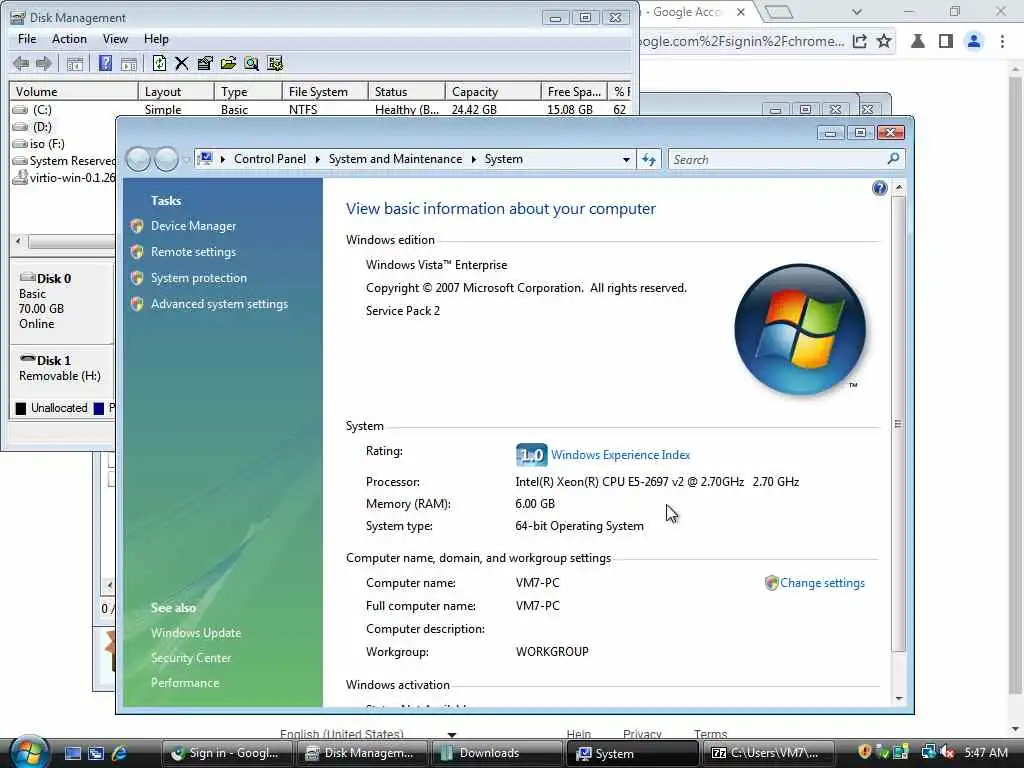The width and height of the screenshot is (1024, 768).
Task: Click the Chrome share icon in address bar
Action: coord(859,41)
